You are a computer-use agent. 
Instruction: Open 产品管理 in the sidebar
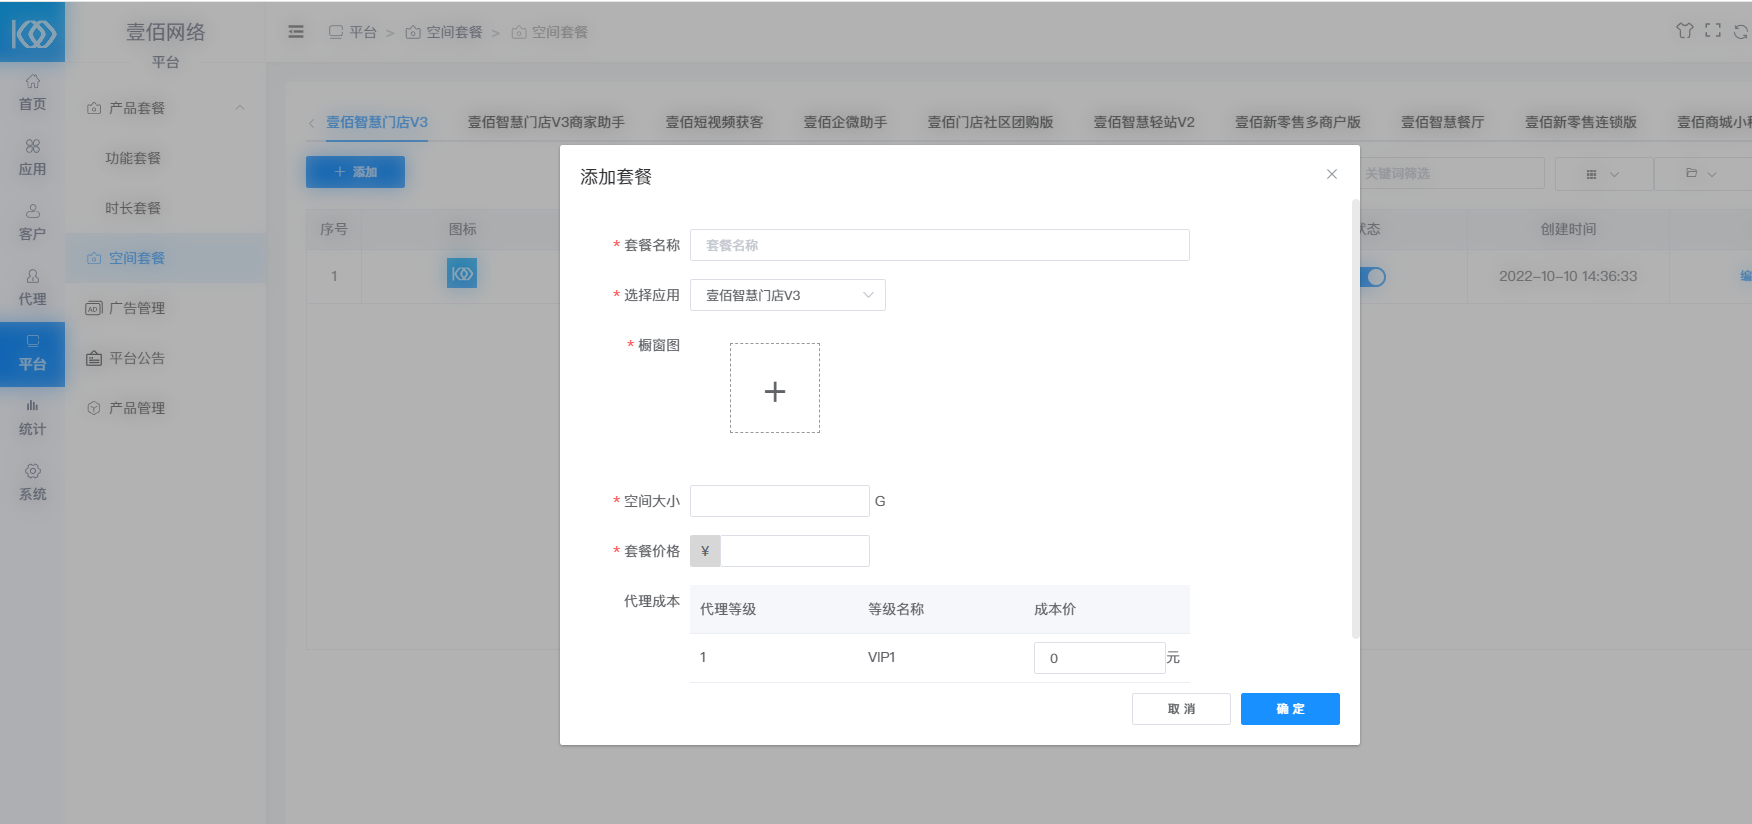(x=137, y=408)
